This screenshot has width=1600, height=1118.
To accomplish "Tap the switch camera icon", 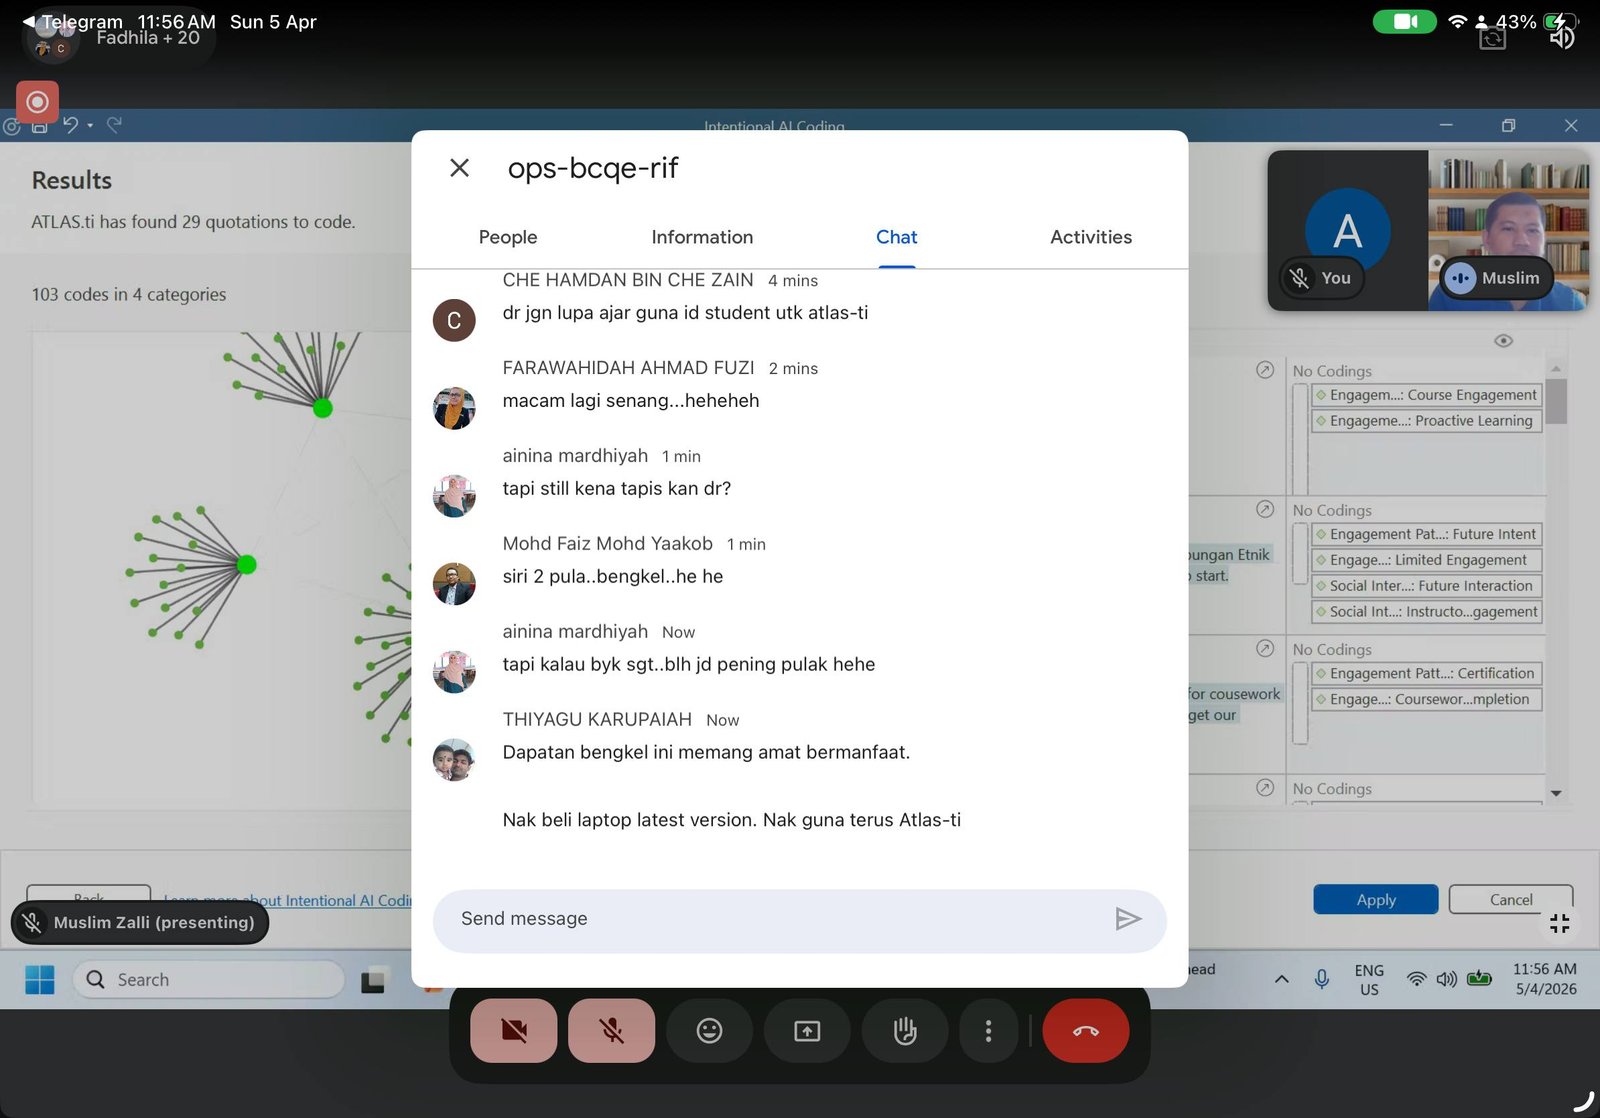I will (x=1492, y=39).
